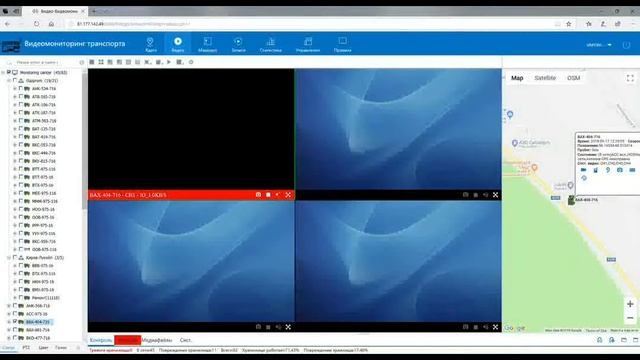Viewport: 640px width, 360px height.
Task: Toggle sound in bottom-left video pane
Action: coord(278,327)
